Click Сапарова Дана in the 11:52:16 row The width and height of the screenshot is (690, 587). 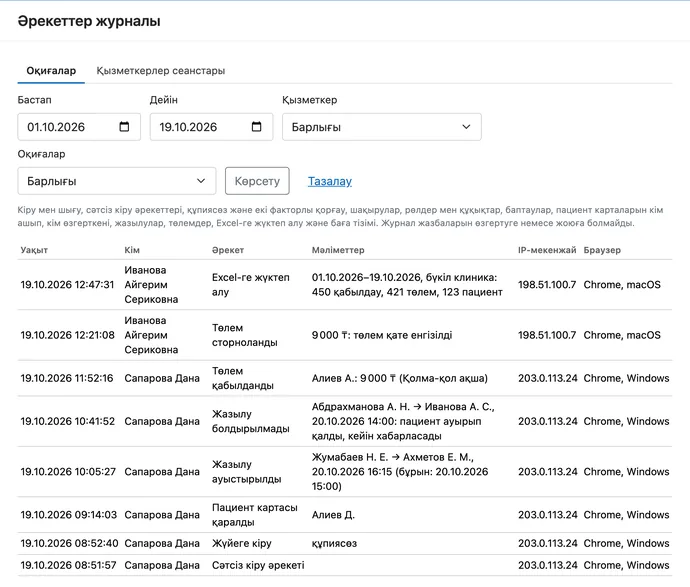point(161,378)
